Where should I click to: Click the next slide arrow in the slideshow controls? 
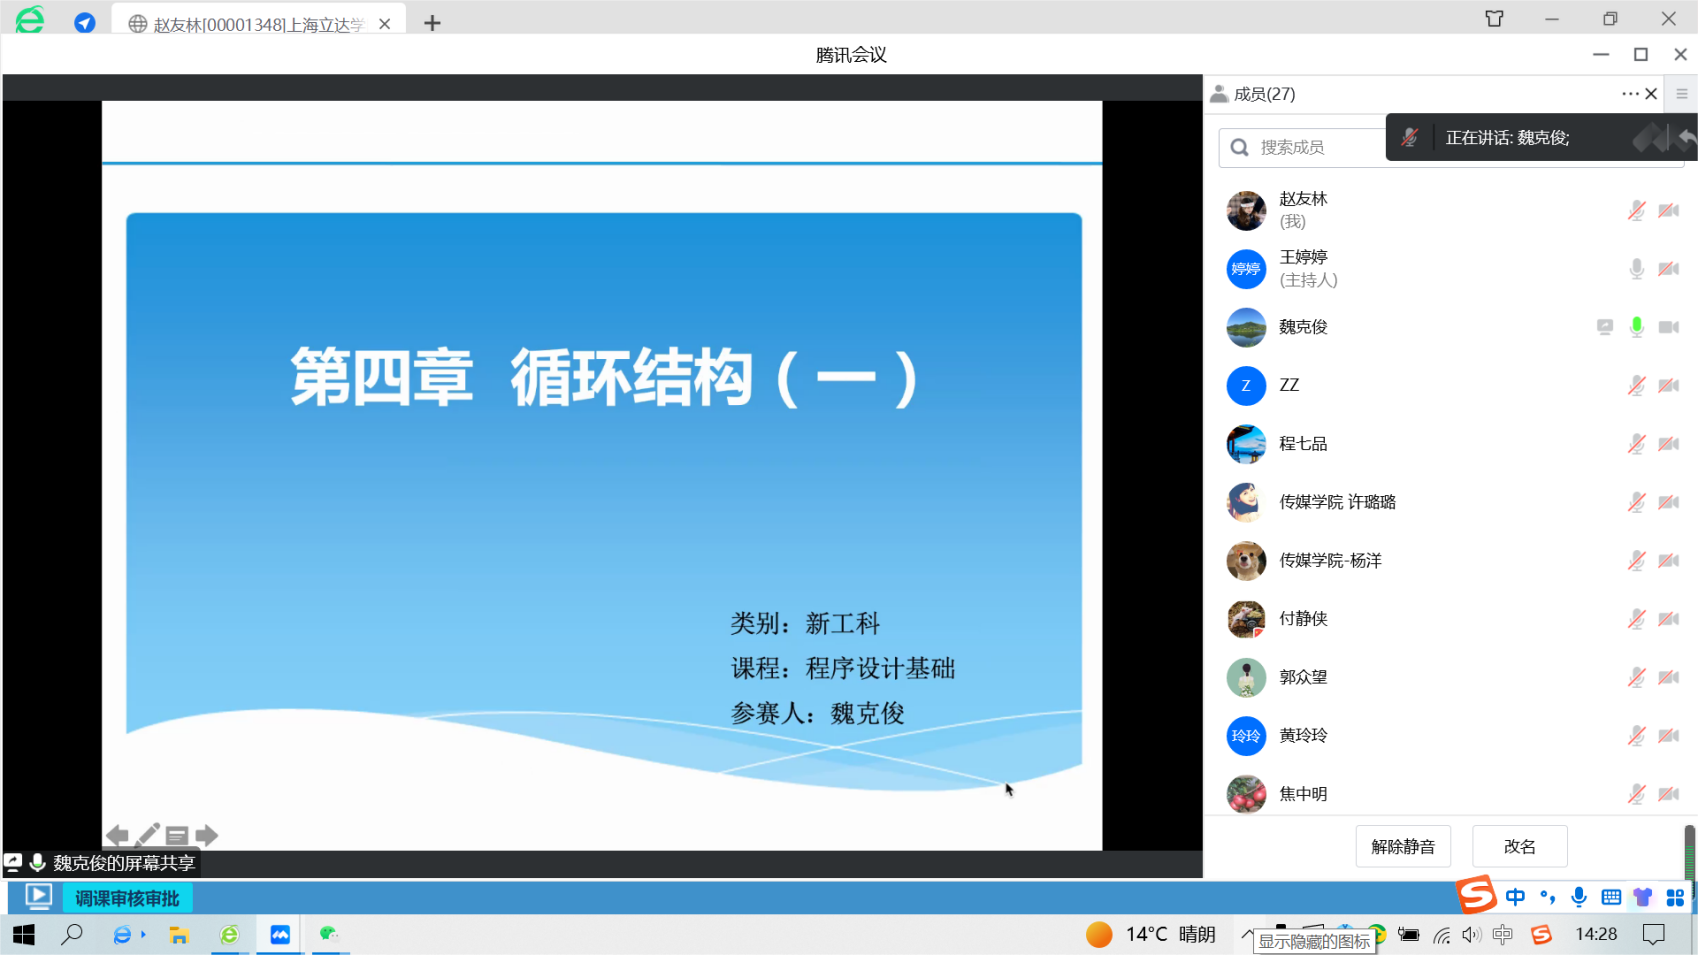point(207,836)
